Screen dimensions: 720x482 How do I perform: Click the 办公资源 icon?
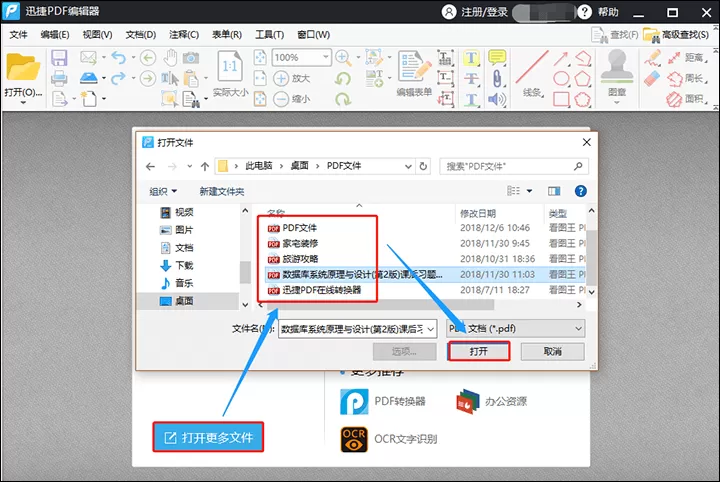click(467, 402)
